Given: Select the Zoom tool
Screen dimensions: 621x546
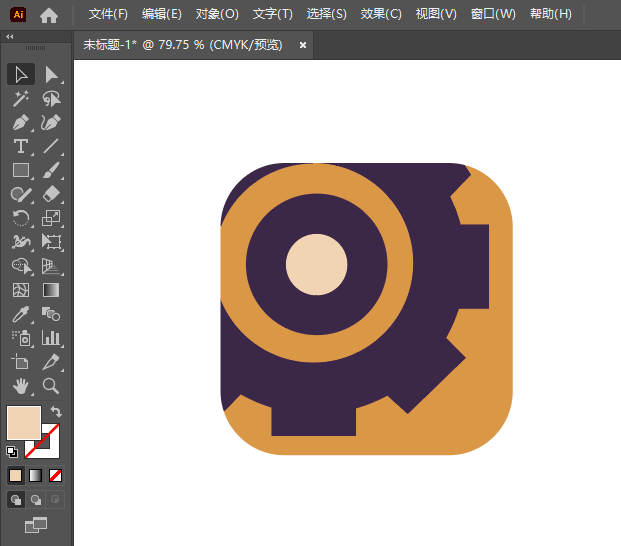Looking at the screenshot, I should 51,386.
